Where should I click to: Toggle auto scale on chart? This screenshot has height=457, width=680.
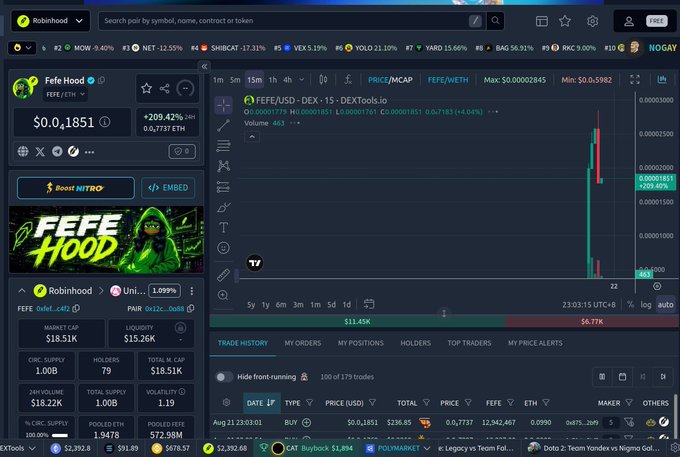[x=665, y=304]
